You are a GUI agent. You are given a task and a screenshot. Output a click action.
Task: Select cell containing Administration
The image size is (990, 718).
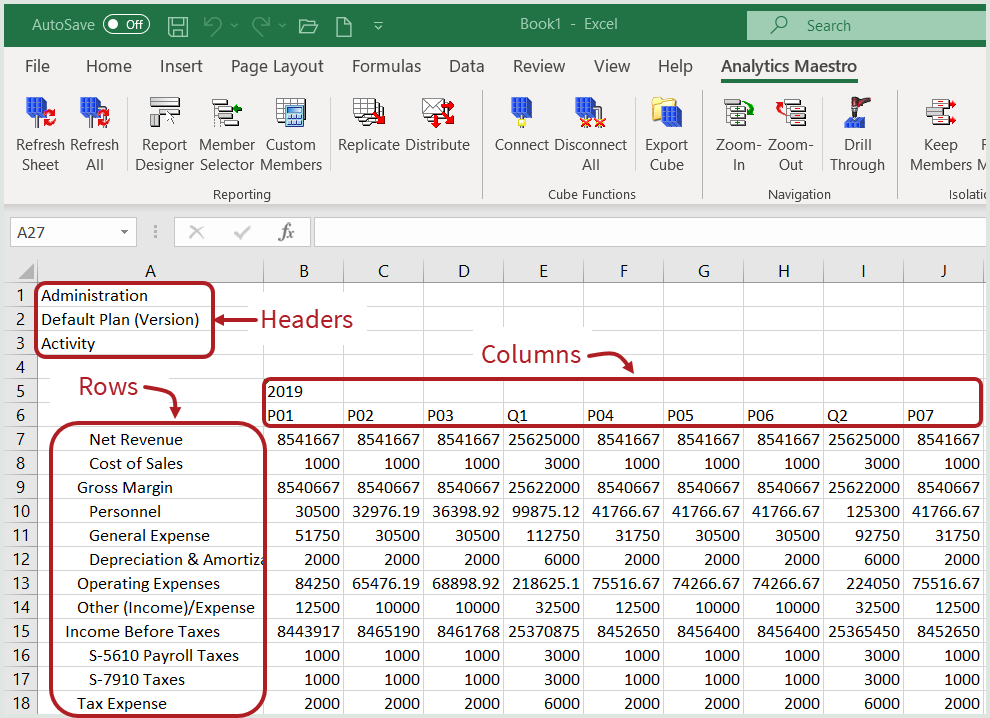click(150, 295)
